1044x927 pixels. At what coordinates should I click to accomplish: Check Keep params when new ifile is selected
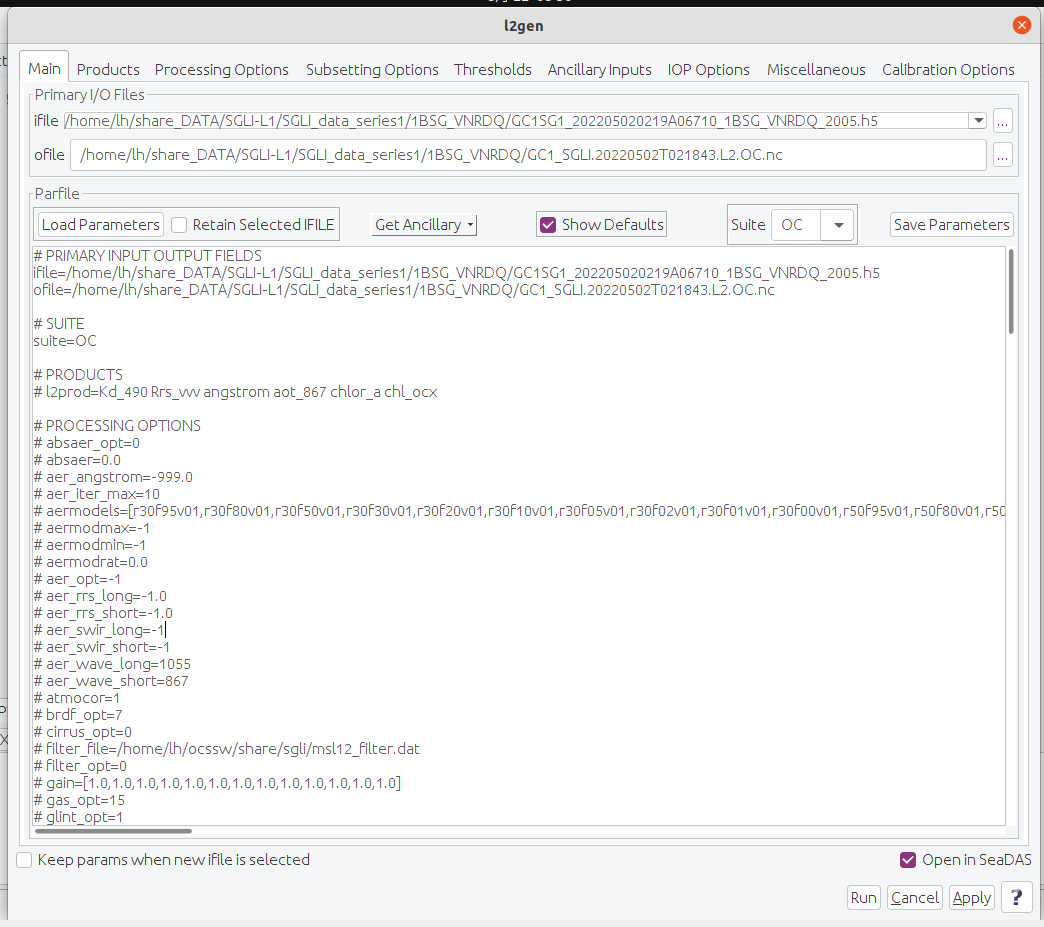[25, 860]
